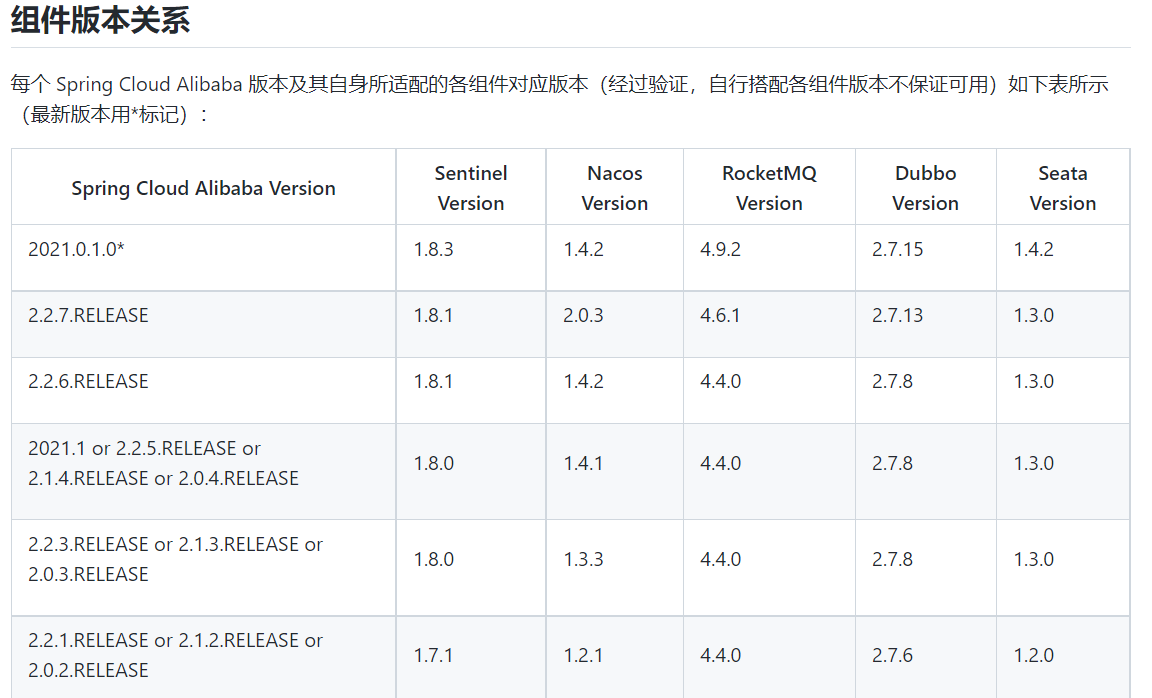Click Seata value 1.3.0 in 2.2.6.RELEASE row
This screenshot has height=698, width=1152.
tap(1034, 381)
